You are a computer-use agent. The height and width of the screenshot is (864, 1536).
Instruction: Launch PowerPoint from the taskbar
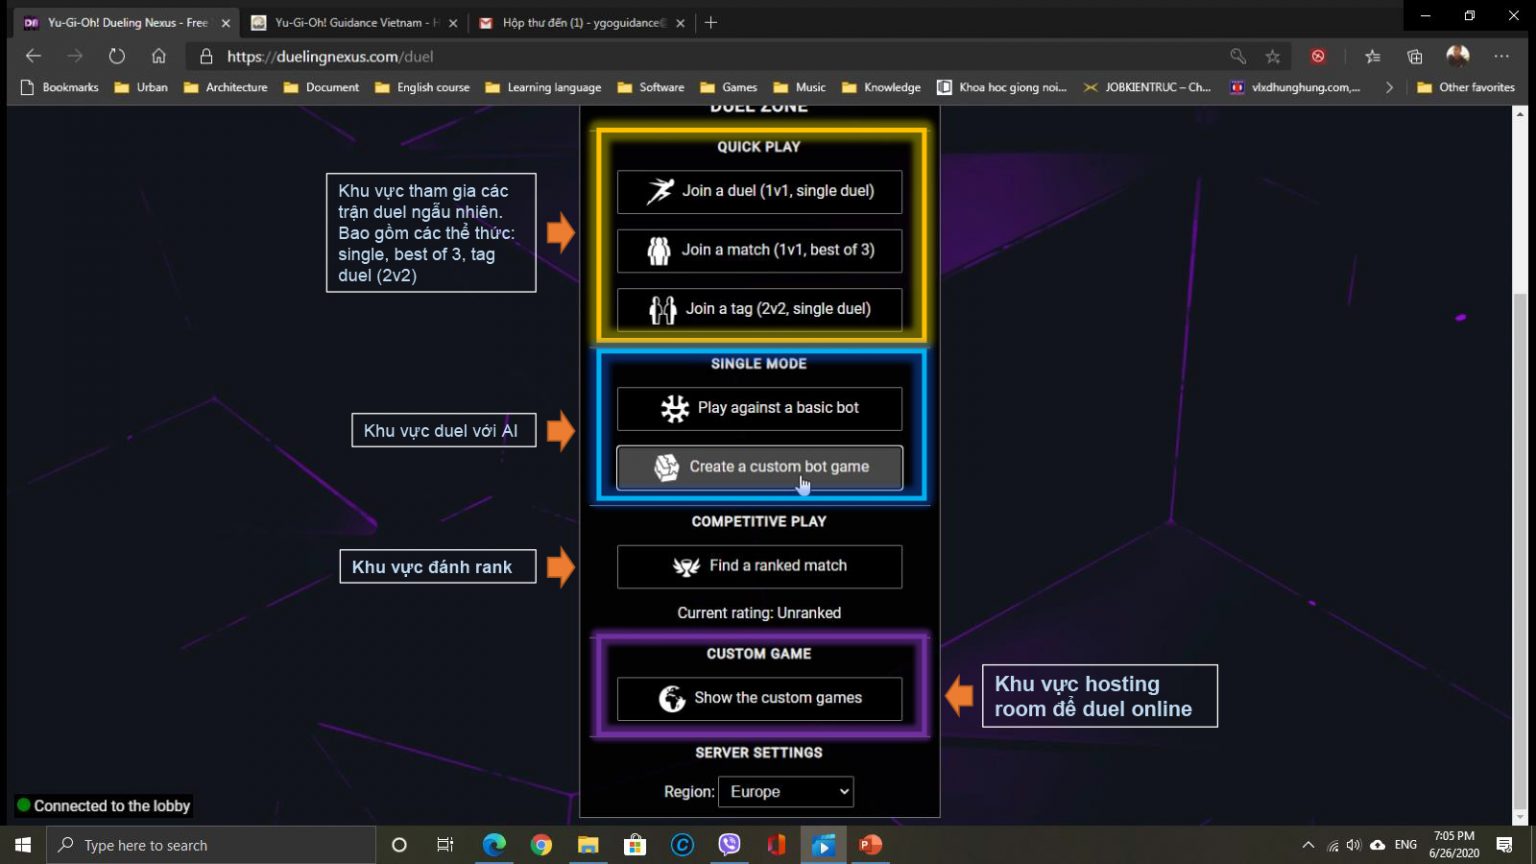[x=869, y=845]
